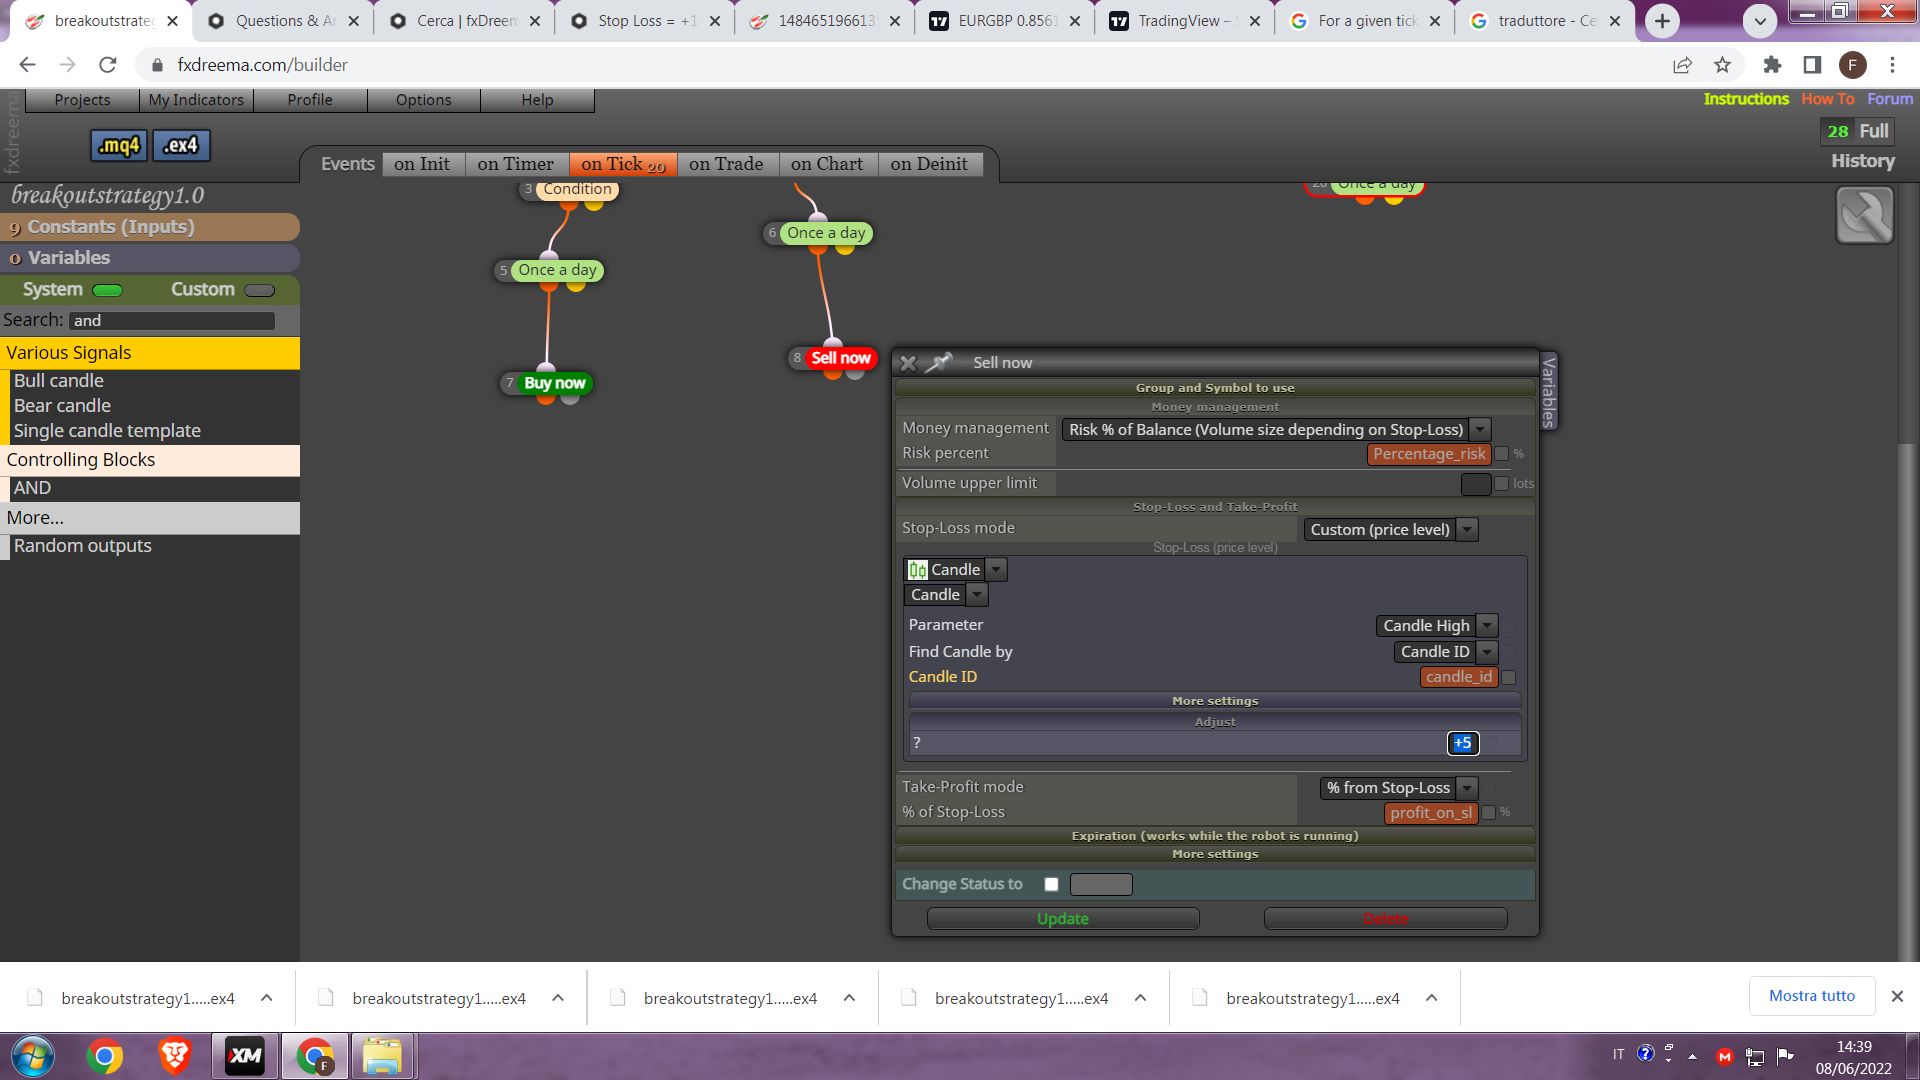Toggle the browser side panel

[x=1812, y=65]
